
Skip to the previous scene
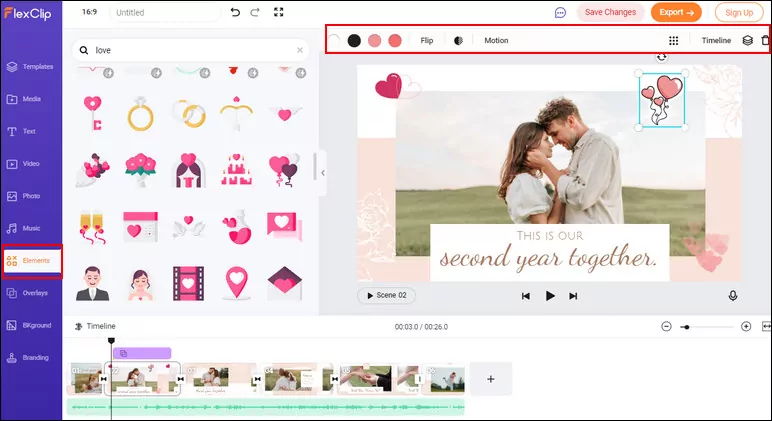(526, 296)
